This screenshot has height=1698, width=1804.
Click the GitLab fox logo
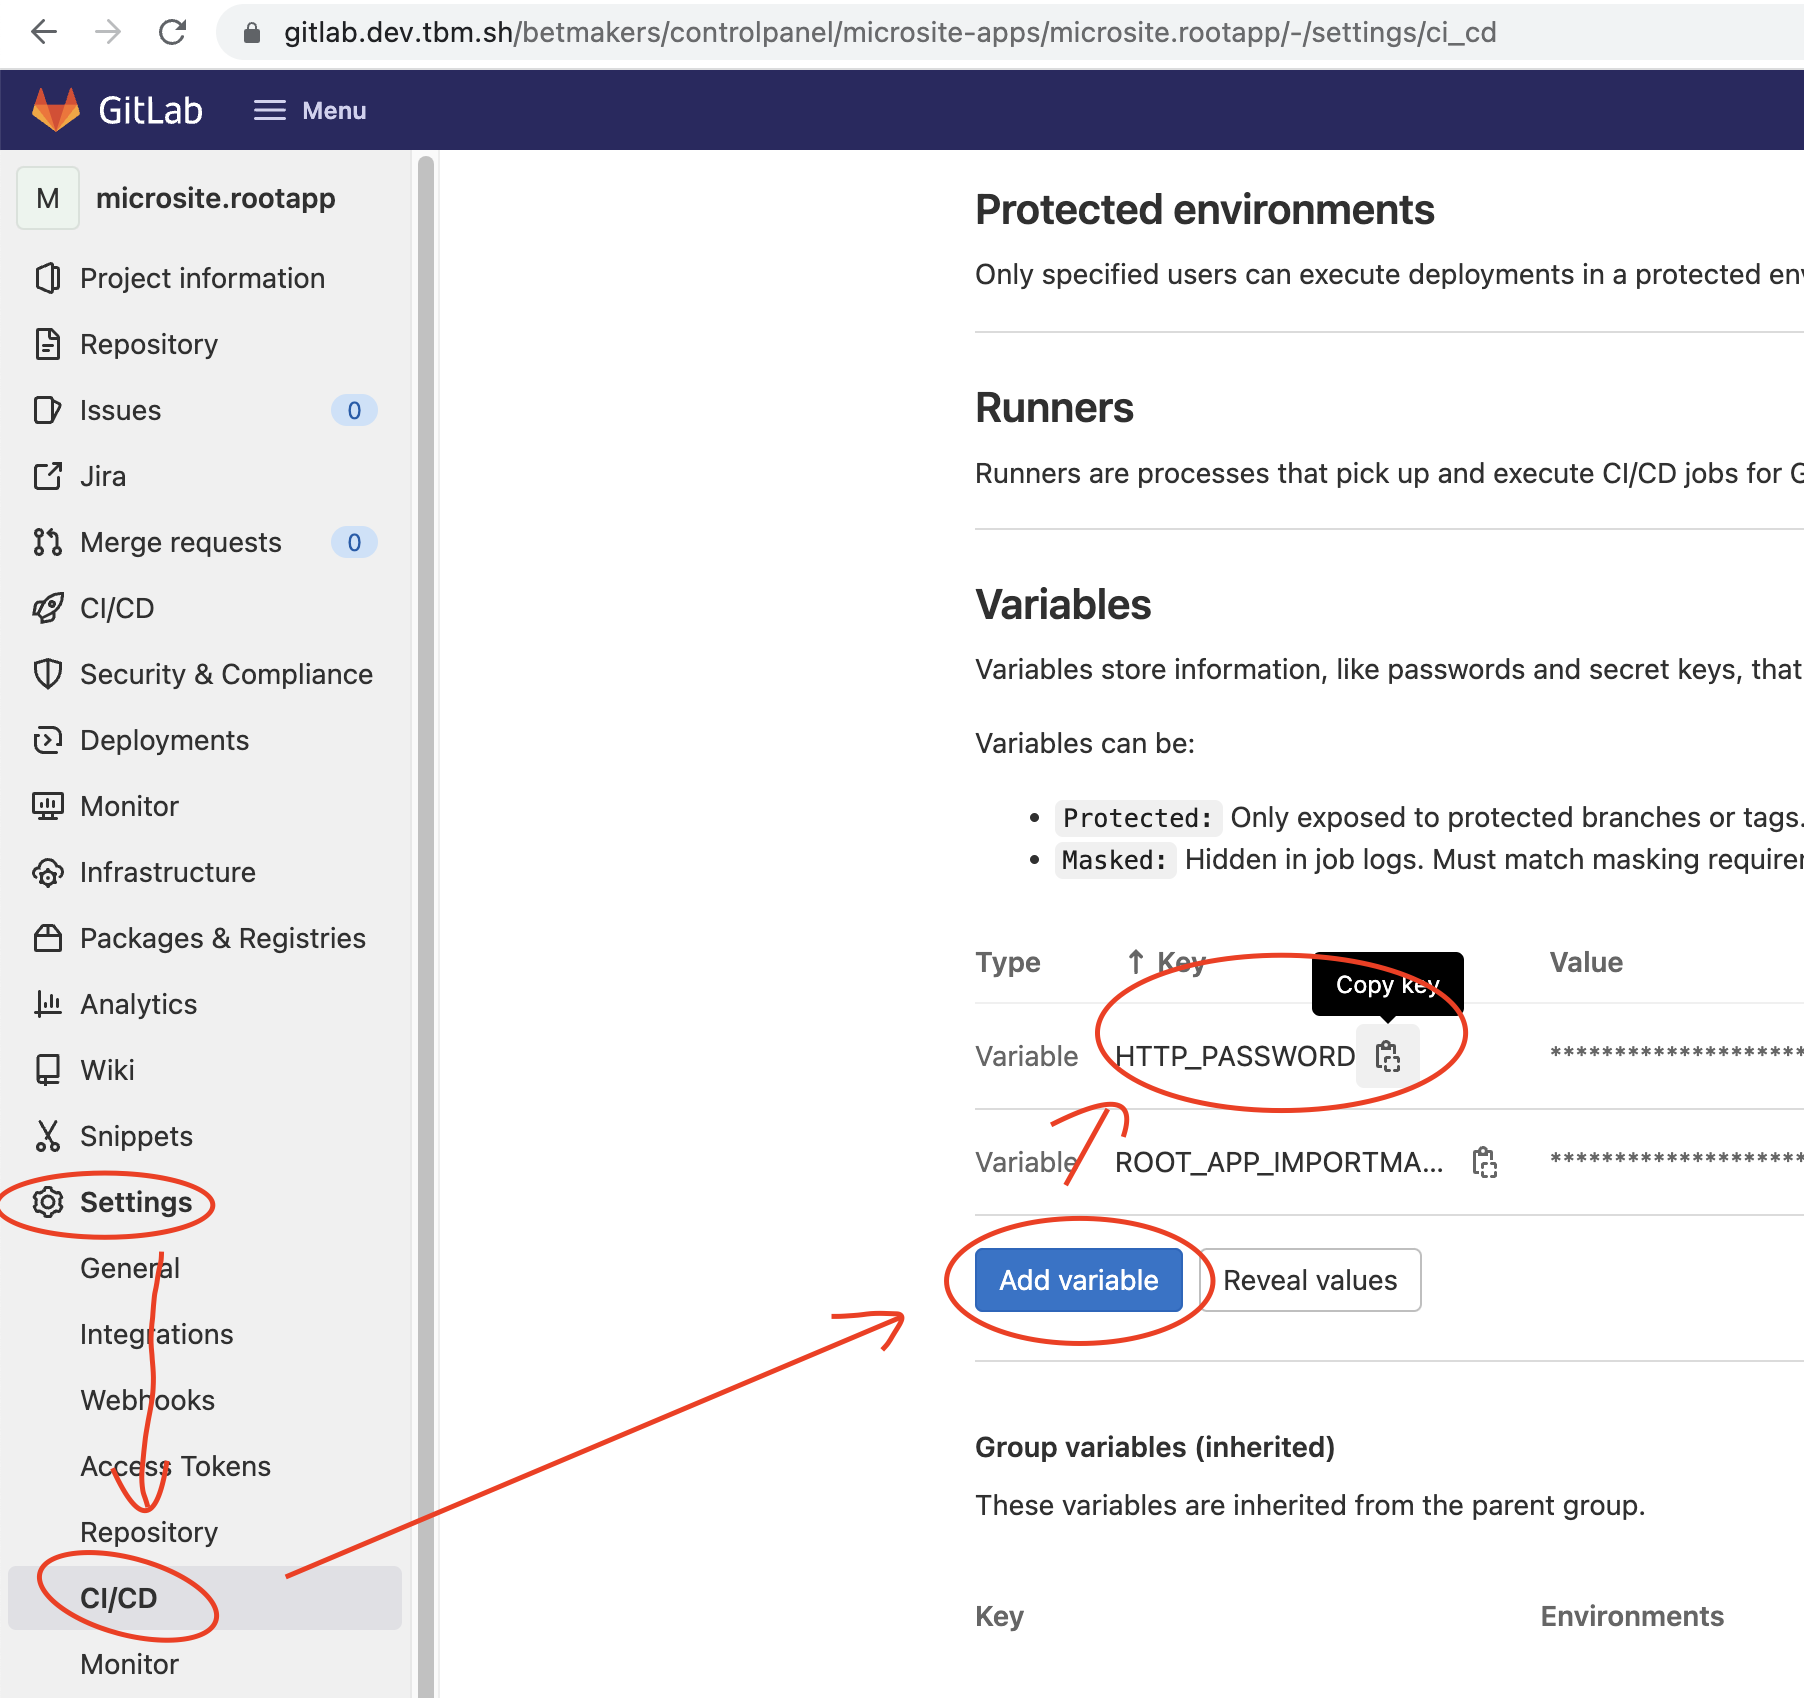pyautogui.click(x=56, y=110)
